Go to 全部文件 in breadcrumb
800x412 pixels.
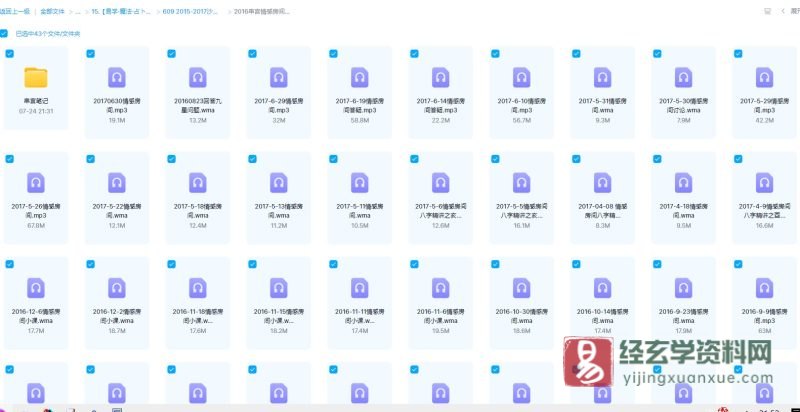(x=54, y=9)
